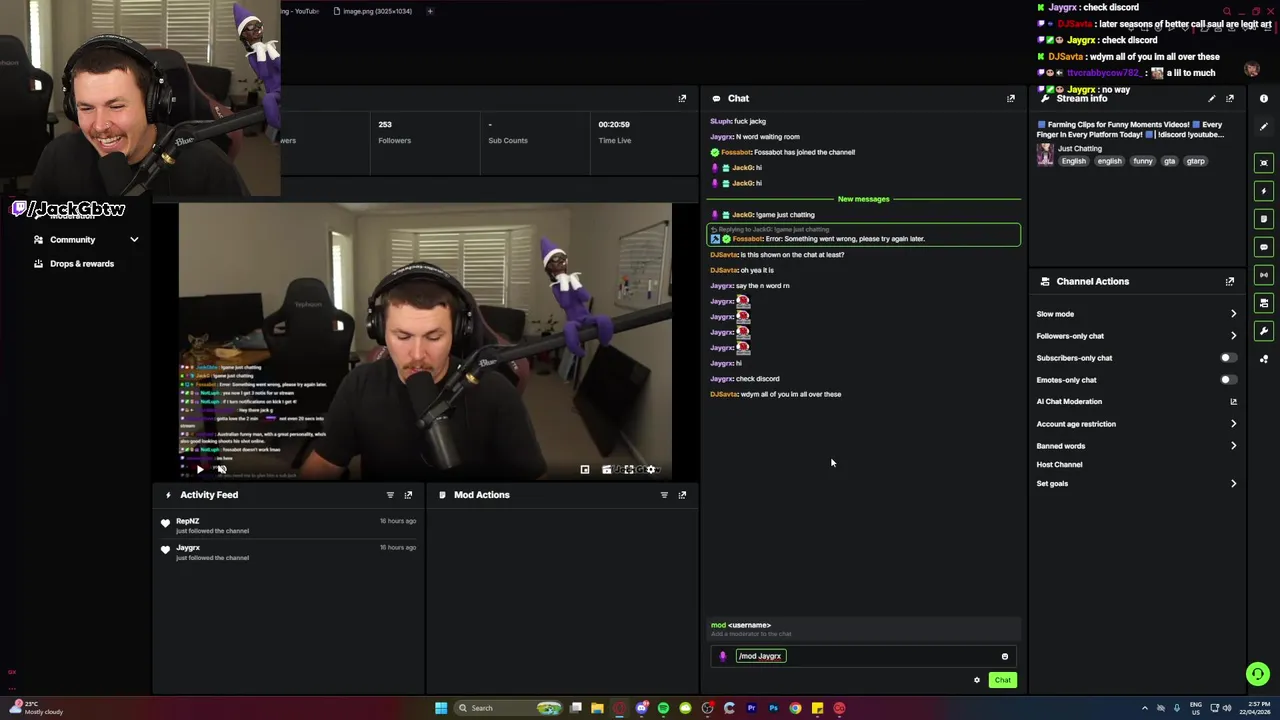Open the Just Chatting category link
This screenshot has height=720, width=1280.
[1080, 149]
